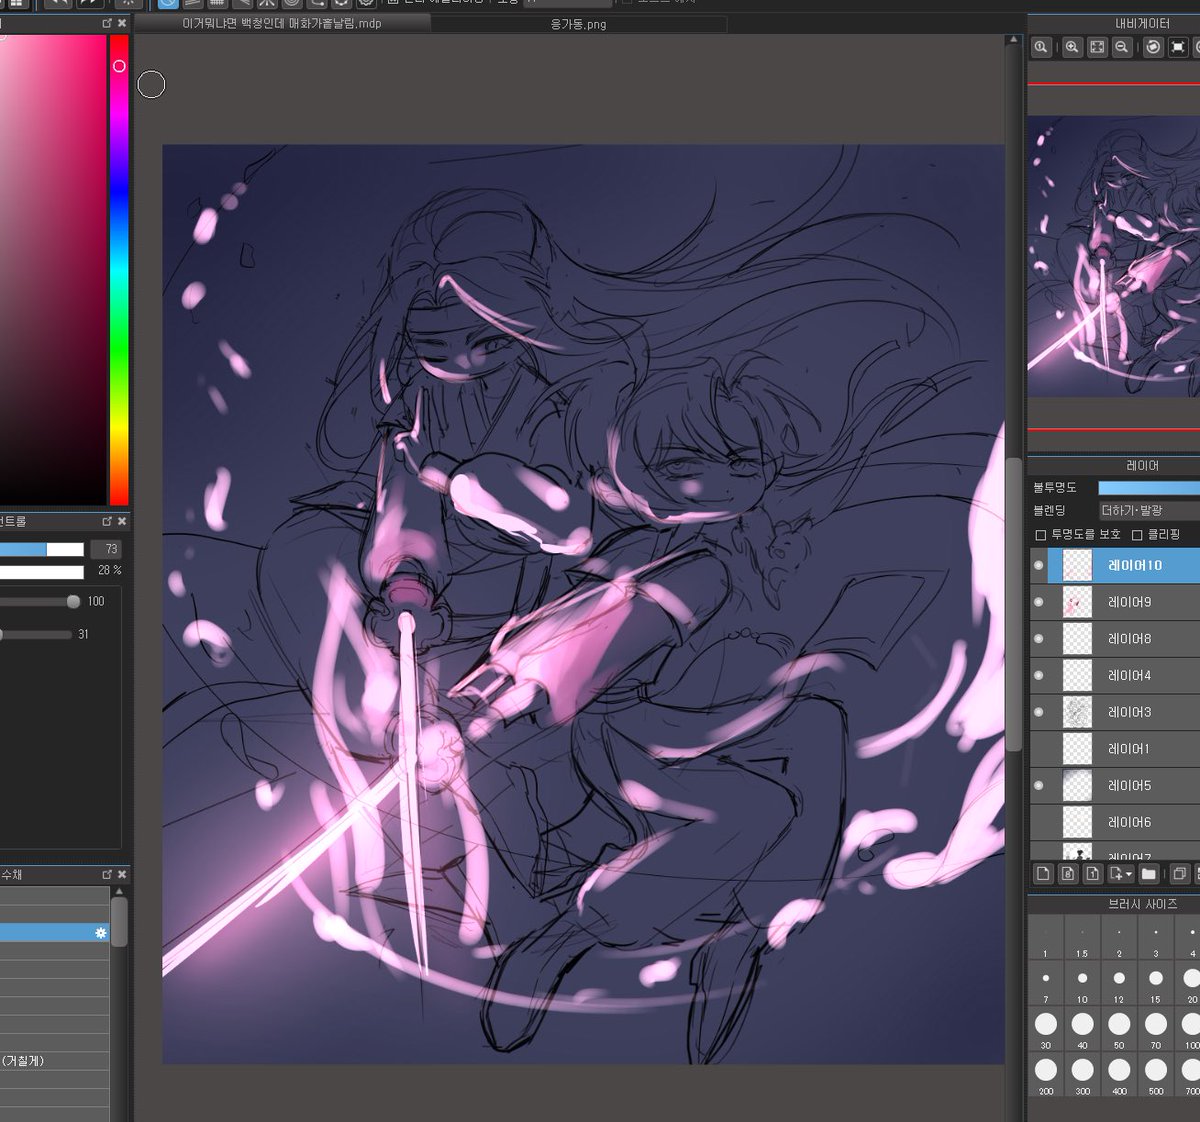The image size is (1200, 1122).
Task: Close the color panel
Action: coord(122,23)
